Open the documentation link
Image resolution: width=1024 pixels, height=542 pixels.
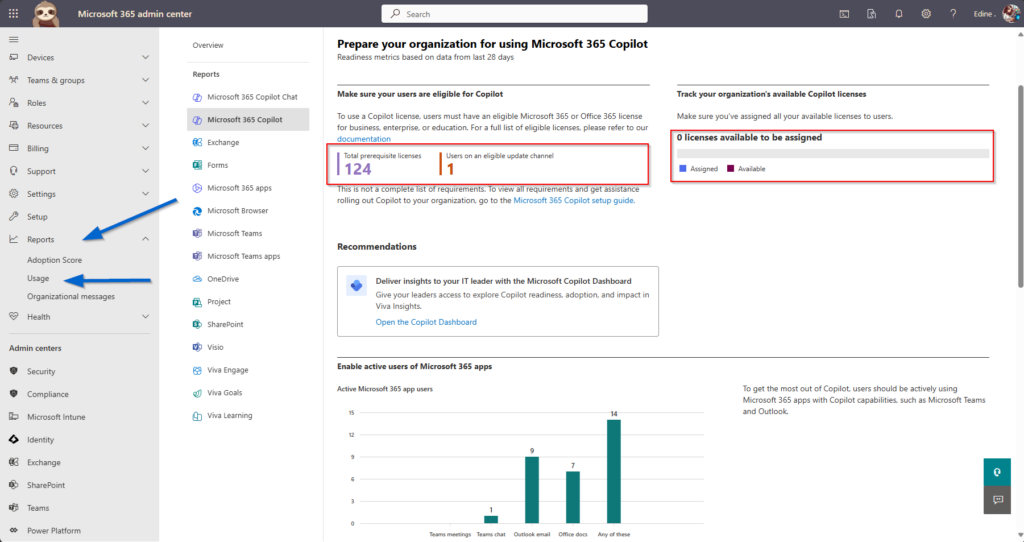tap(364, 139)
